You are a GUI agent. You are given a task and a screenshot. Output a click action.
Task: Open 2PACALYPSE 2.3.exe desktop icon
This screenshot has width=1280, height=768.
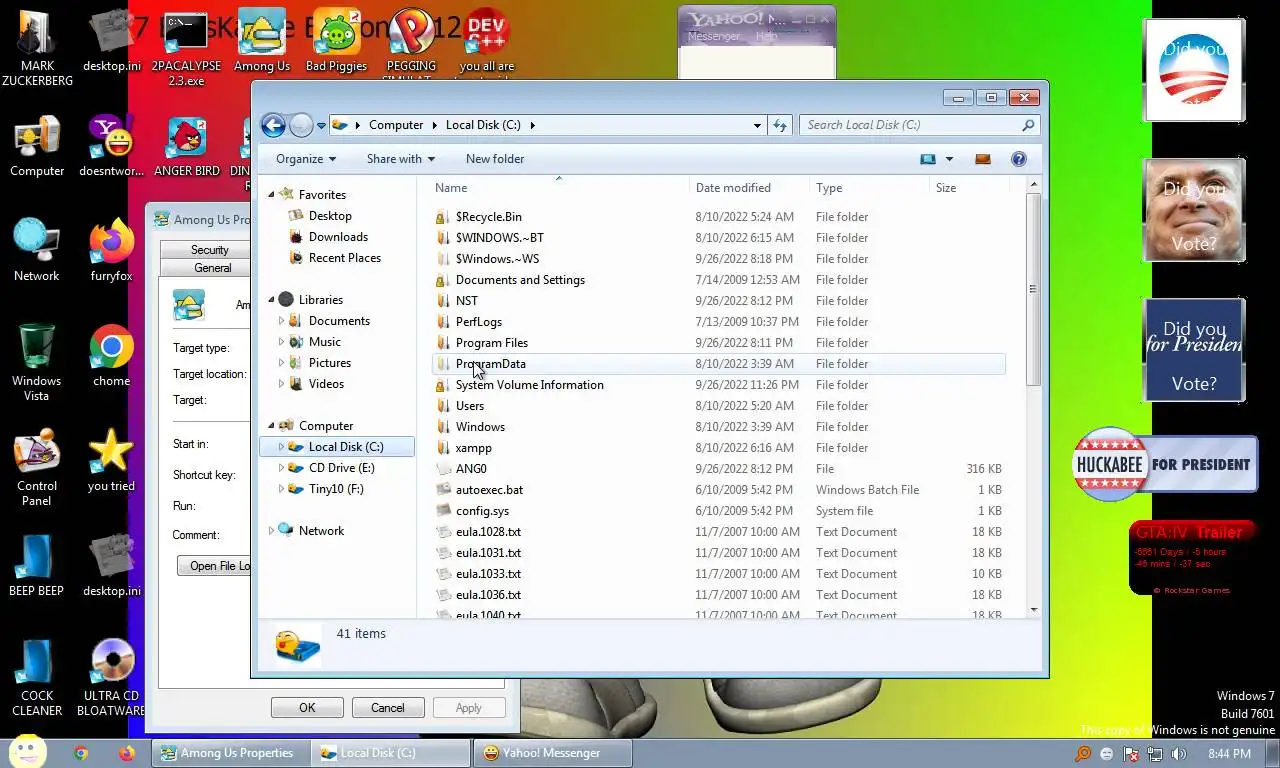pyautogui.click(x=186, y=48)
